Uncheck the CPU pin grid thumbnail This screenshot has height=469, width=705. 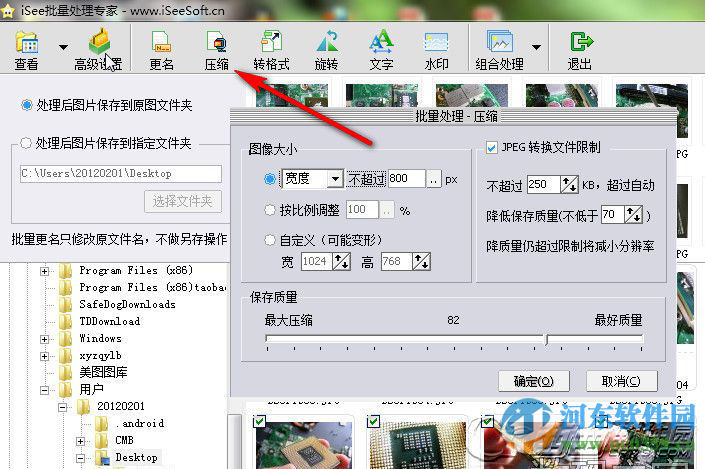pos(374,421)
